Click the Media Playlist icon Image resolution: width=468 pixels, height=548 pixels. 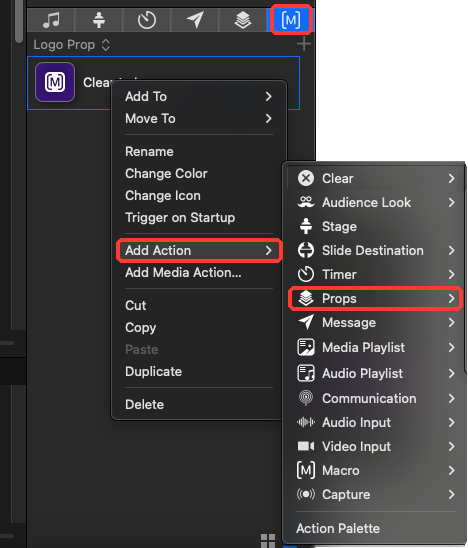[306, 347]
